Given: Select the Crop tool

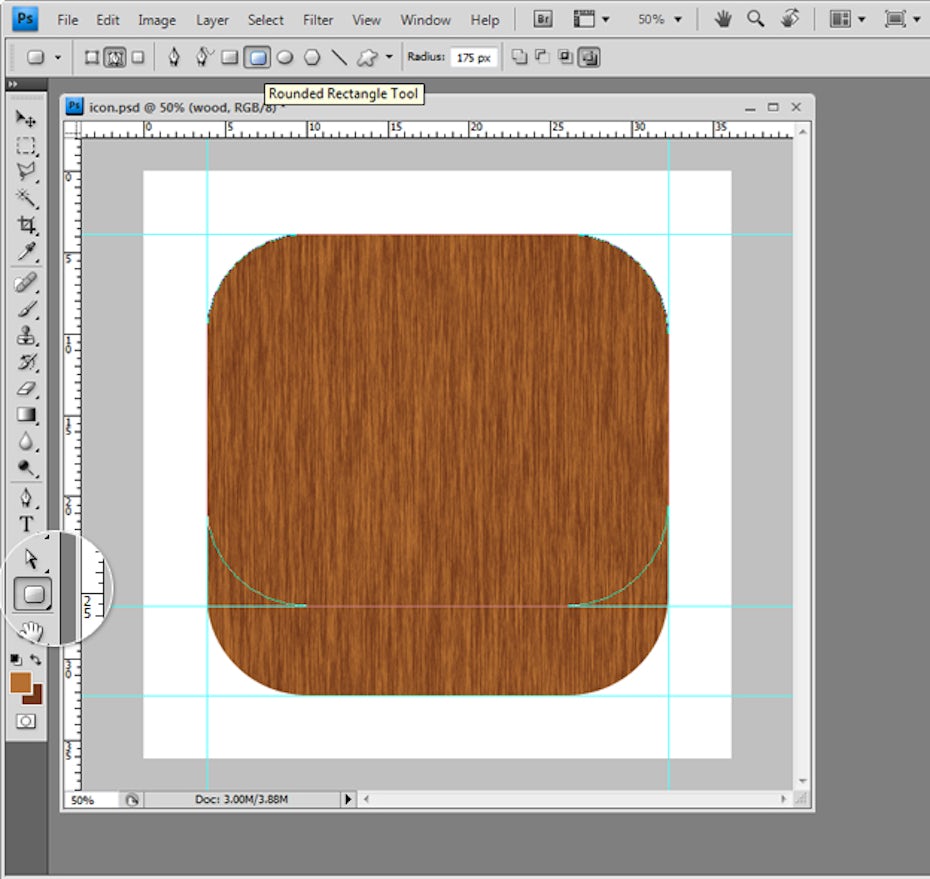Looking at the screenshot, I should (26, 224).
